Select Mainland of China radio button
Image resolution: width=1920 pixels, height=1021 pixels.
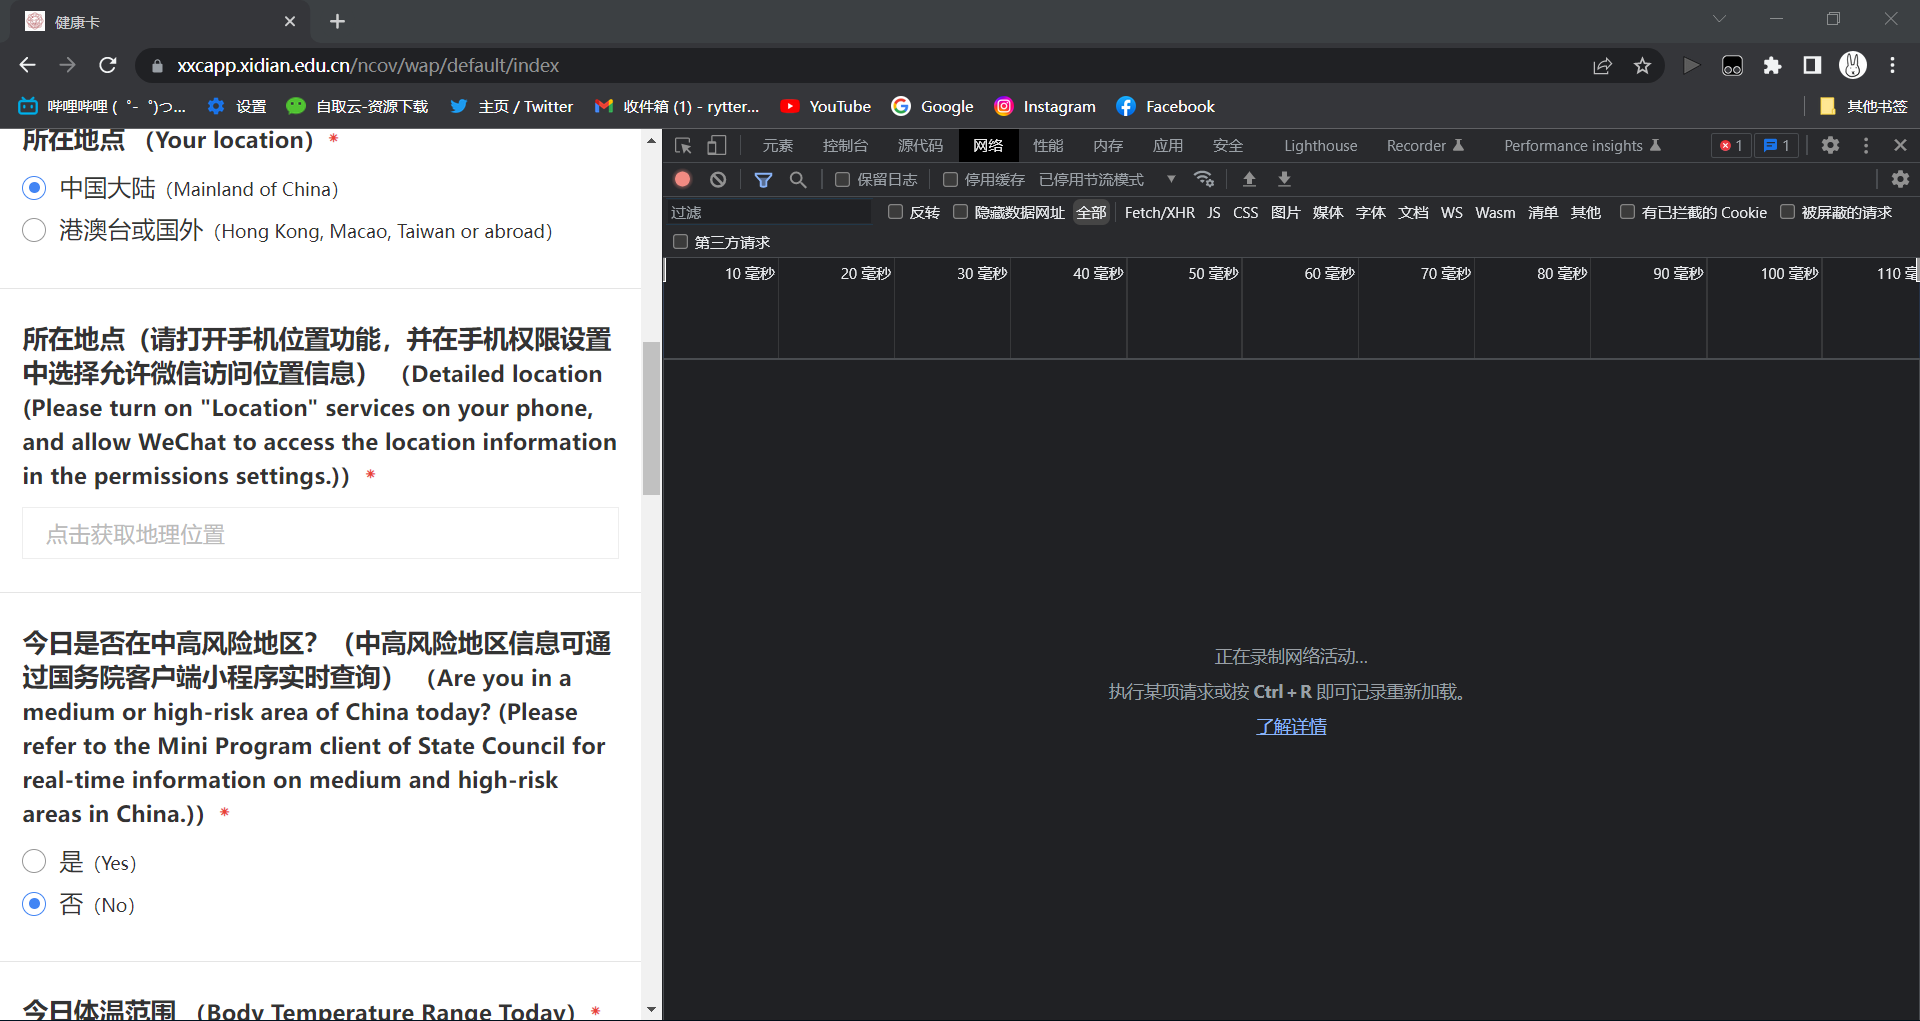[x=34, y=188]
